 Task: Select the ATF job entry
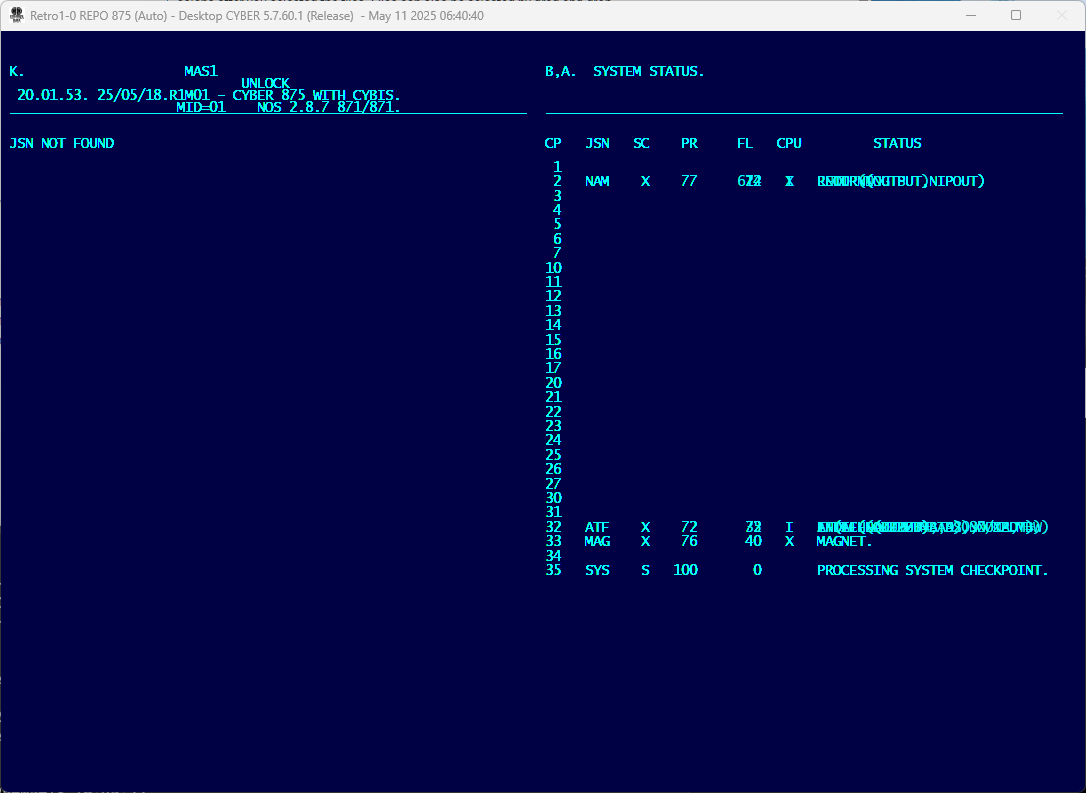[597, 527]
